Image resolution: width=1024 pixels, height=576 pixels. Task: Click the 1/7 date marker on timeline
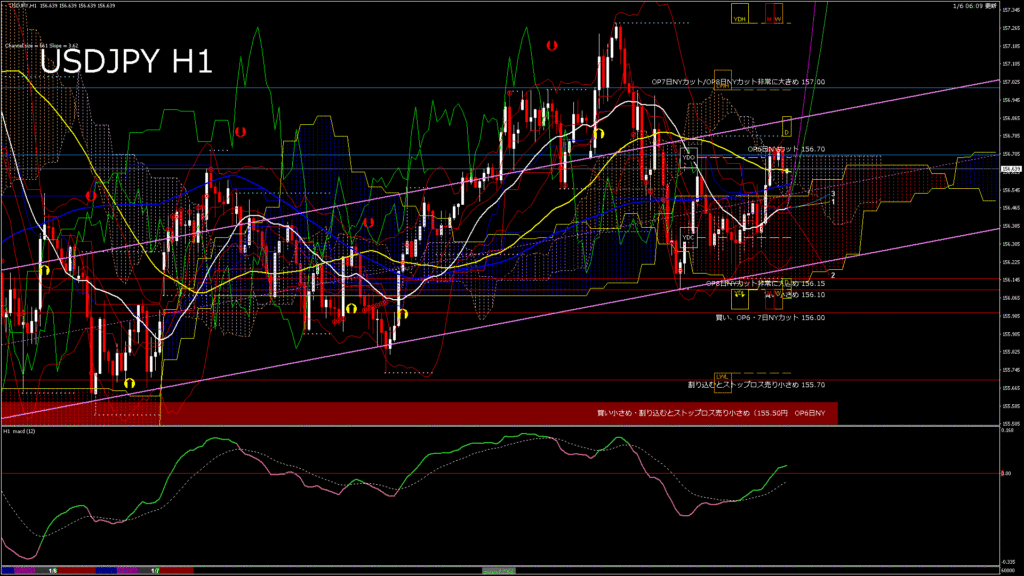(x=155, y=570)
